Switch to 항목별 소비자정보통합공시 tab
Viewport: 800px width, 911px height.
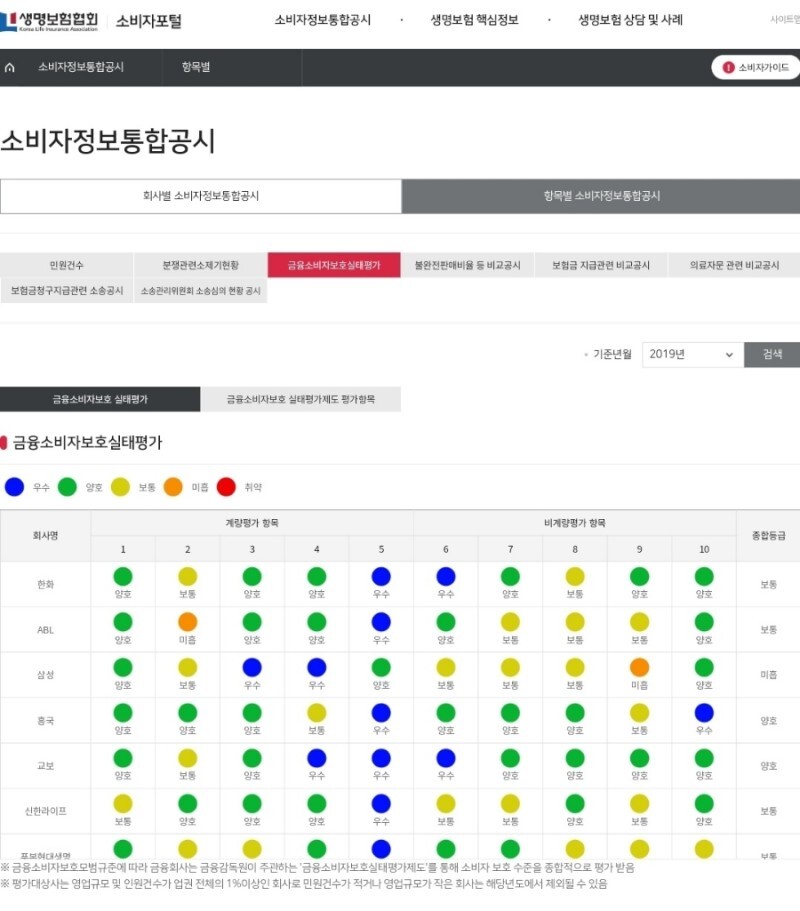(601, 196)
